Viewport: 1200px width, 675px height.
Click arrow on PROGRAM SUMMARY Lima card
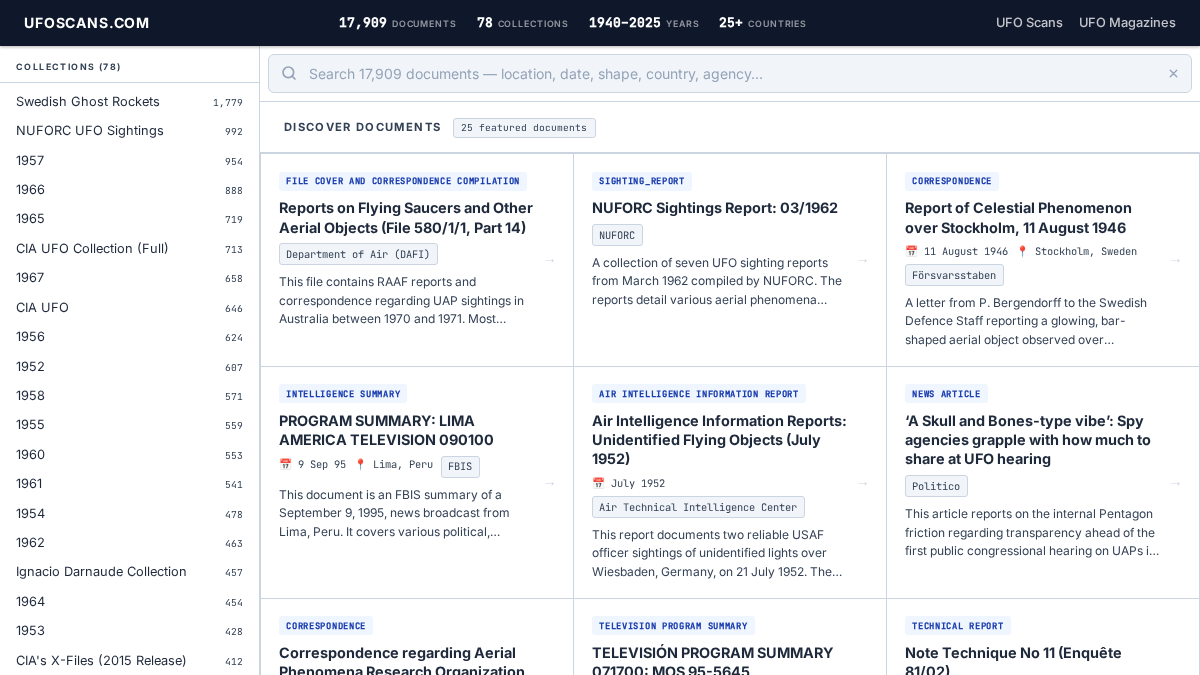(x=549, y=483)
